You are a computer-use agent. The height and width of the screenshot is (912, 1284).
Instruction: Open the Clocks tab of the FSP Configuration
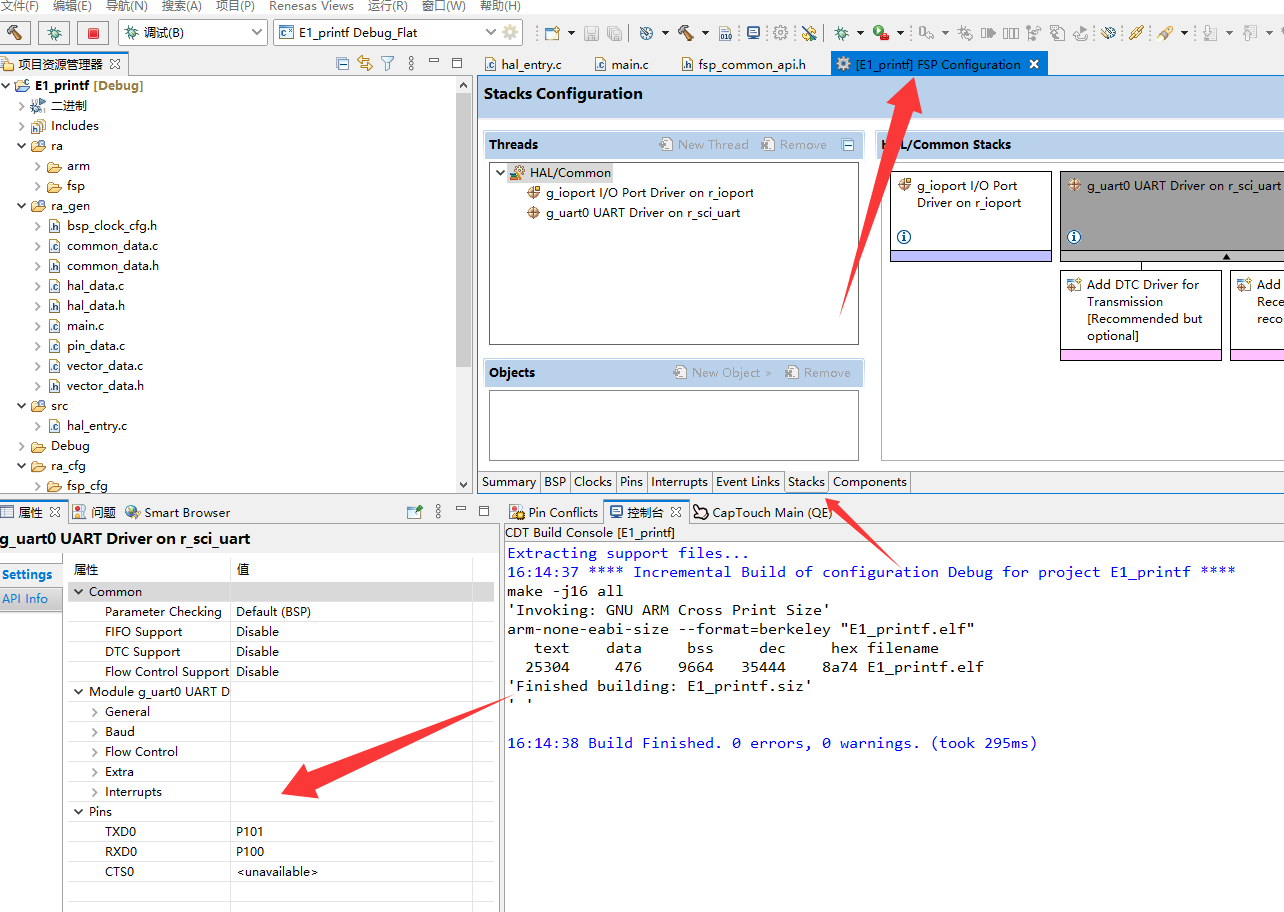click(592, 482)
